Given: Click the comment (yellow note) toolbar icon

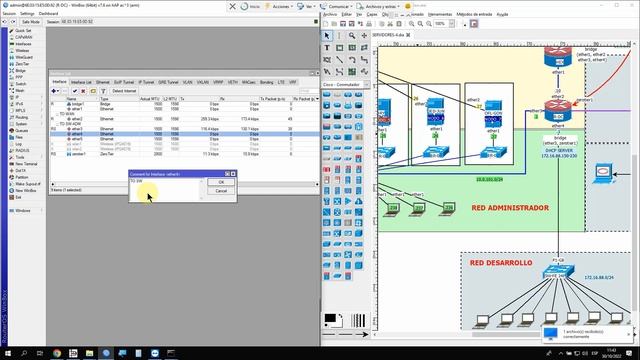Looking at the screenshot, I should 93,91.
